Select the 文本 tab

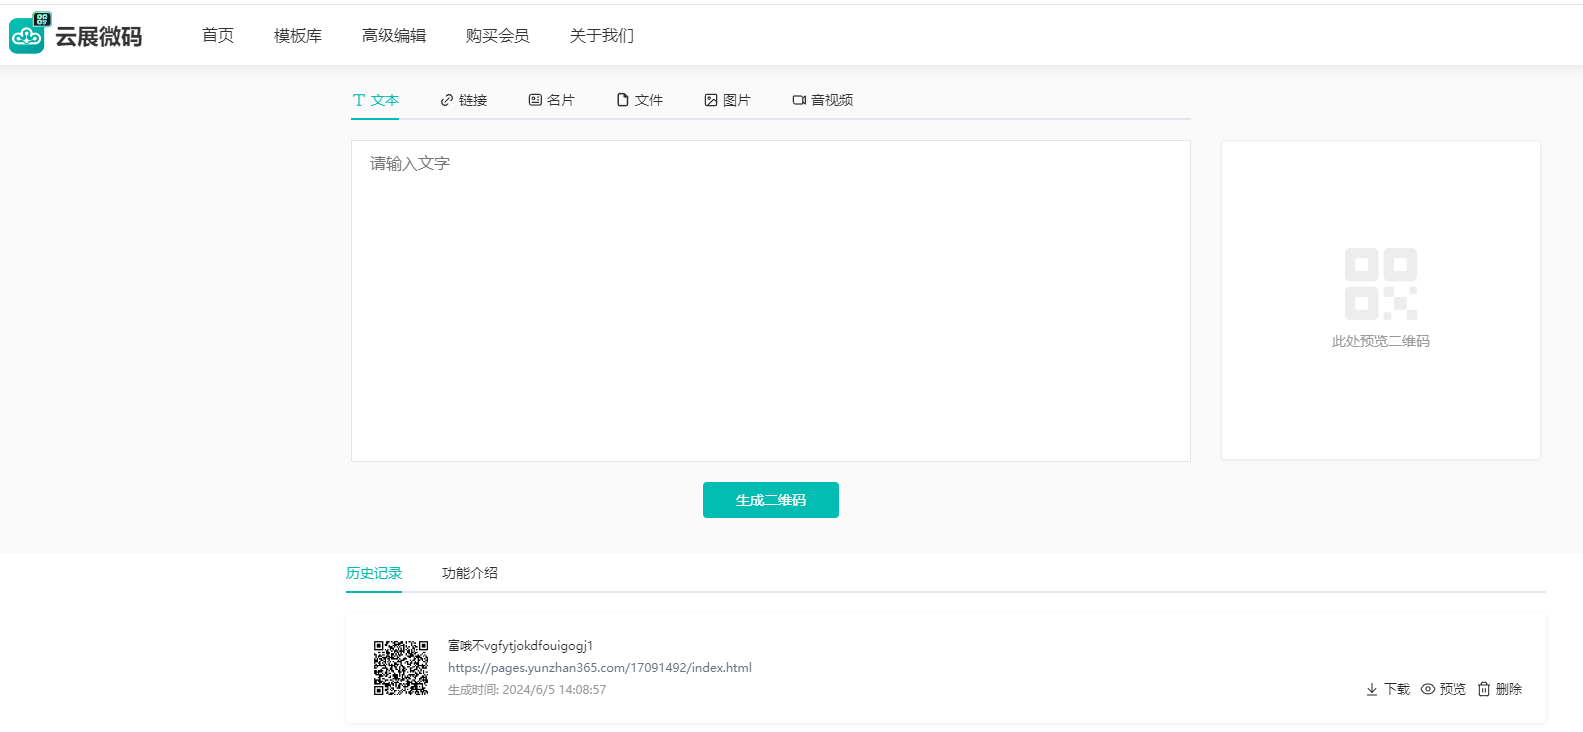tap(376, 100)
